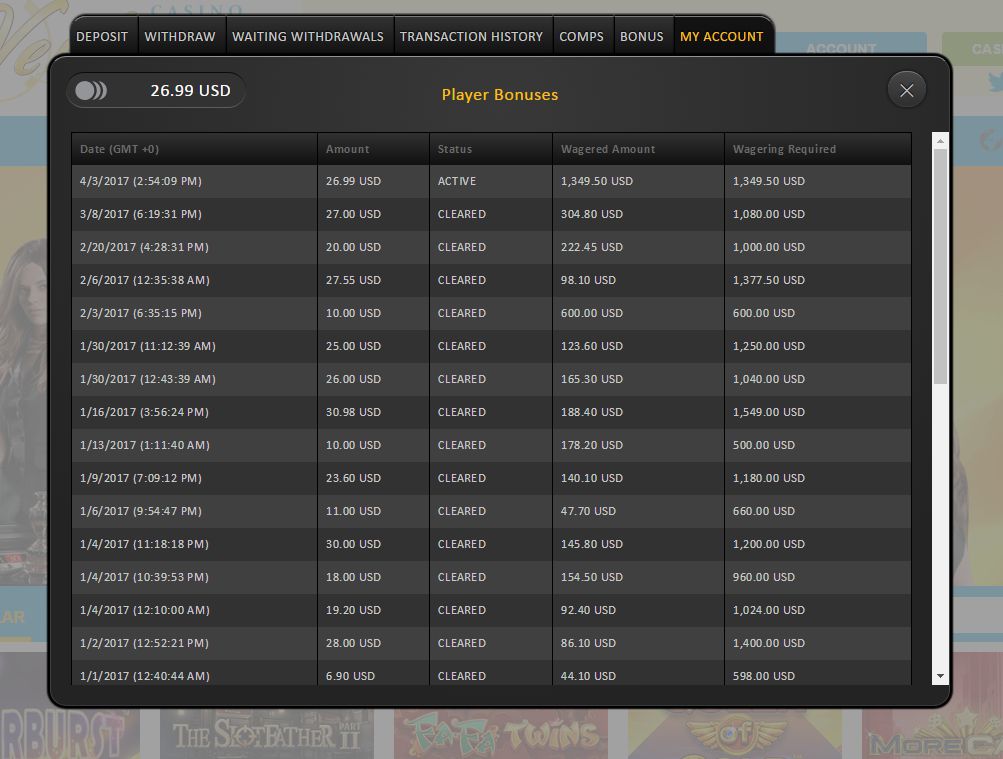Click the Wagering Required column header
Image resolution: width=1003 pixels, height=759 pixels.
click(818, 149)
